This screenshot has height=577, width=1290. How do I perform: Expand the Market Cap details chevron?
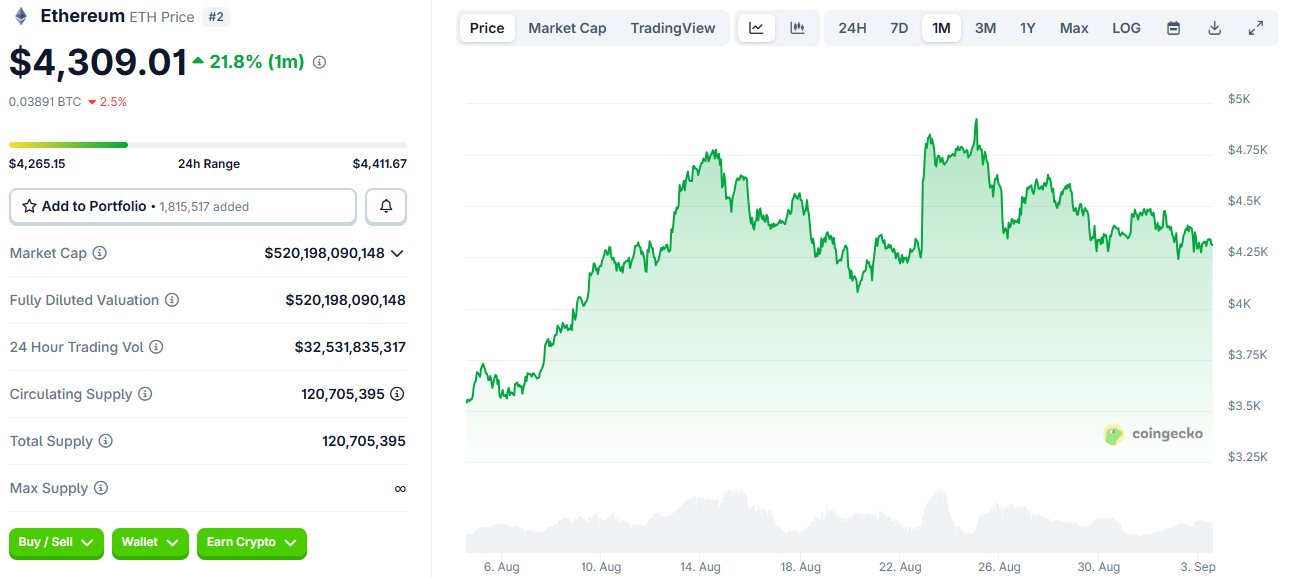pyautogui.click(x=397, y=253)
